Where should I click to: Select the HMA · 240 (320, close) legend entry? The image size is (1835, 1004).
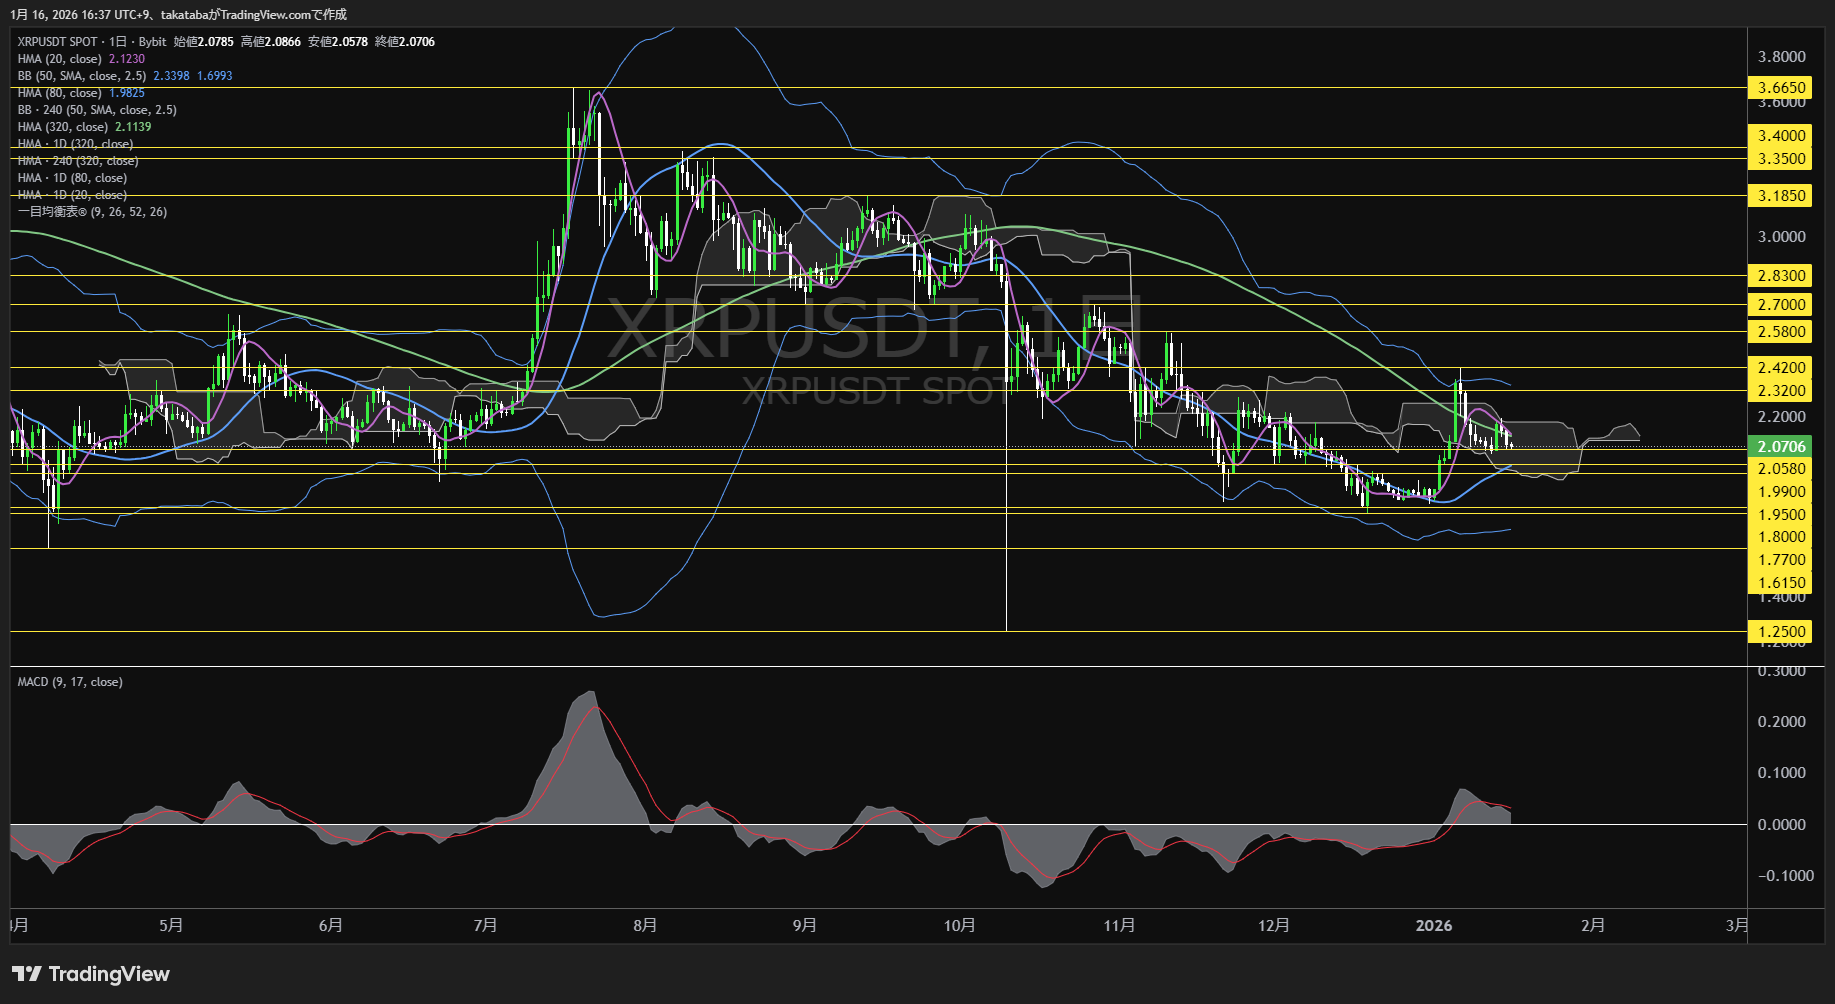[x=78, y=161]
